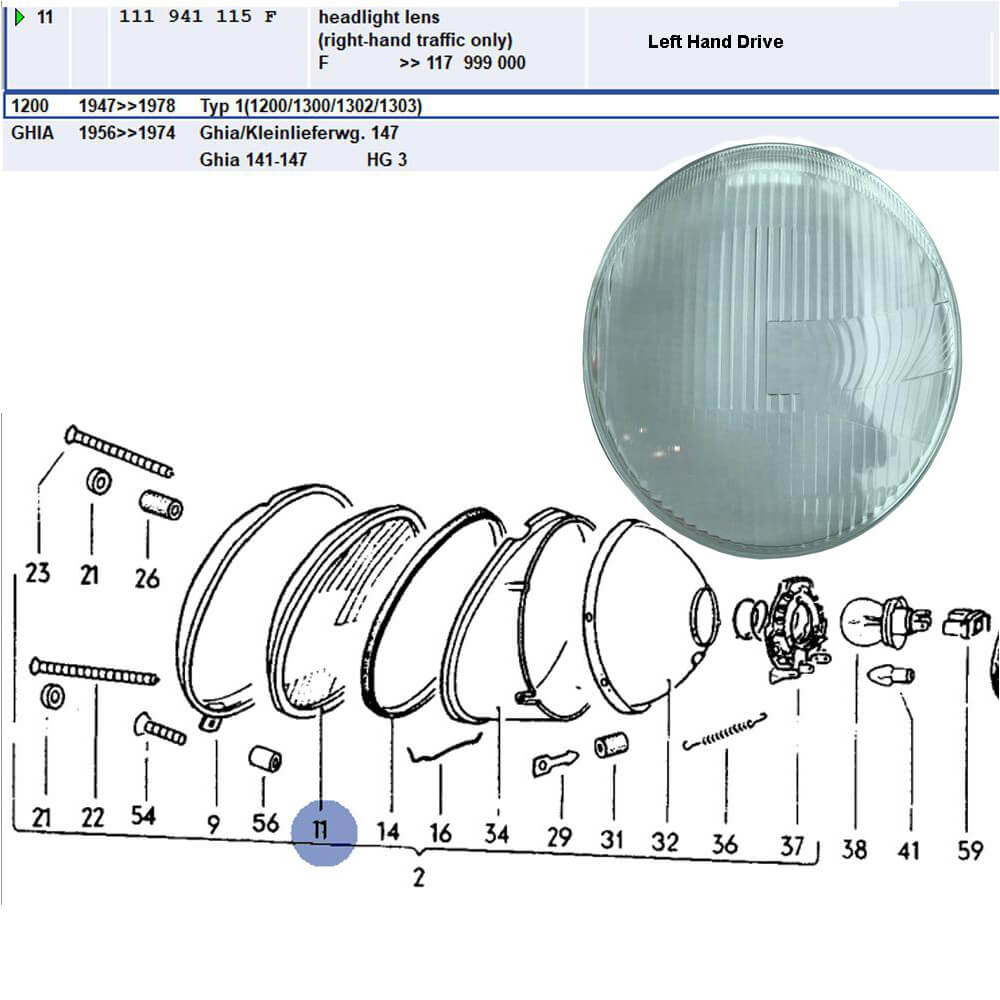Click the long screw drawing for part 23
This screenshot has height=1000, width=1000.
tap(120, 452)
